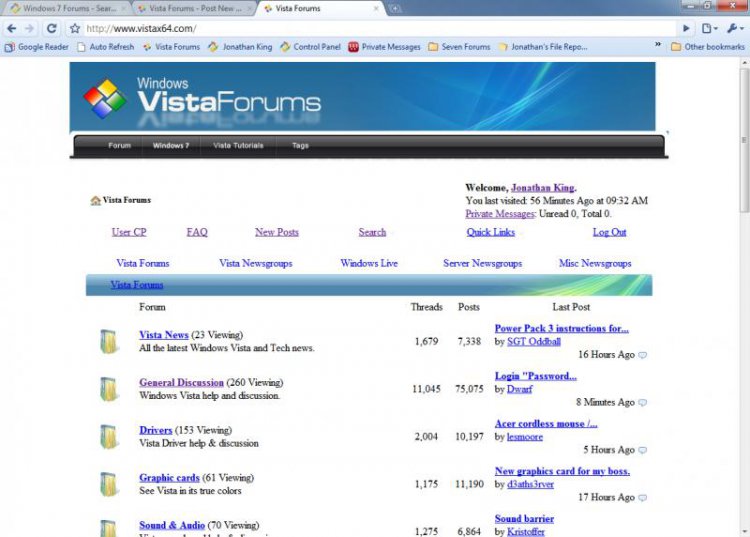Click the Drivers forum folder icon

coord(109,436)
